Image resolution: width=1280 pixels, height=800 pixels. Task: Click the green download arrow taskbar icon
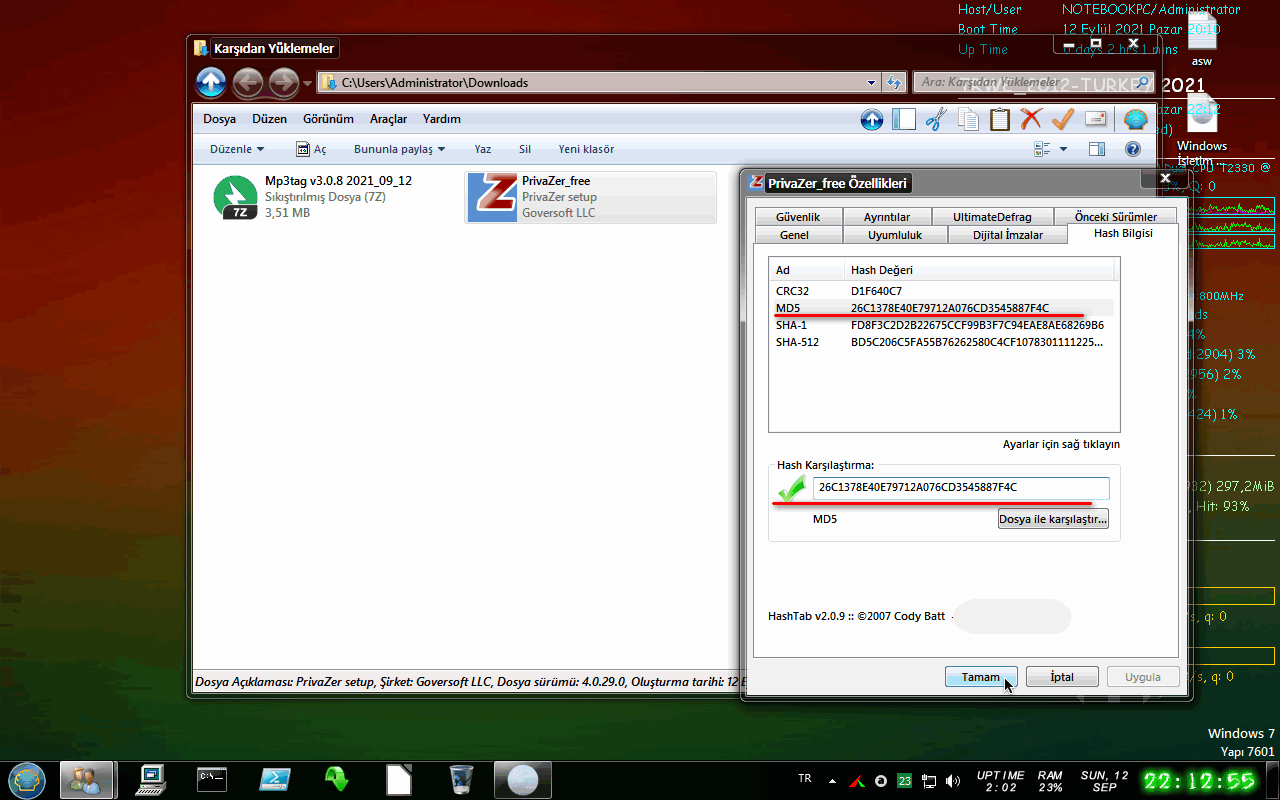(x=337, y=779)
